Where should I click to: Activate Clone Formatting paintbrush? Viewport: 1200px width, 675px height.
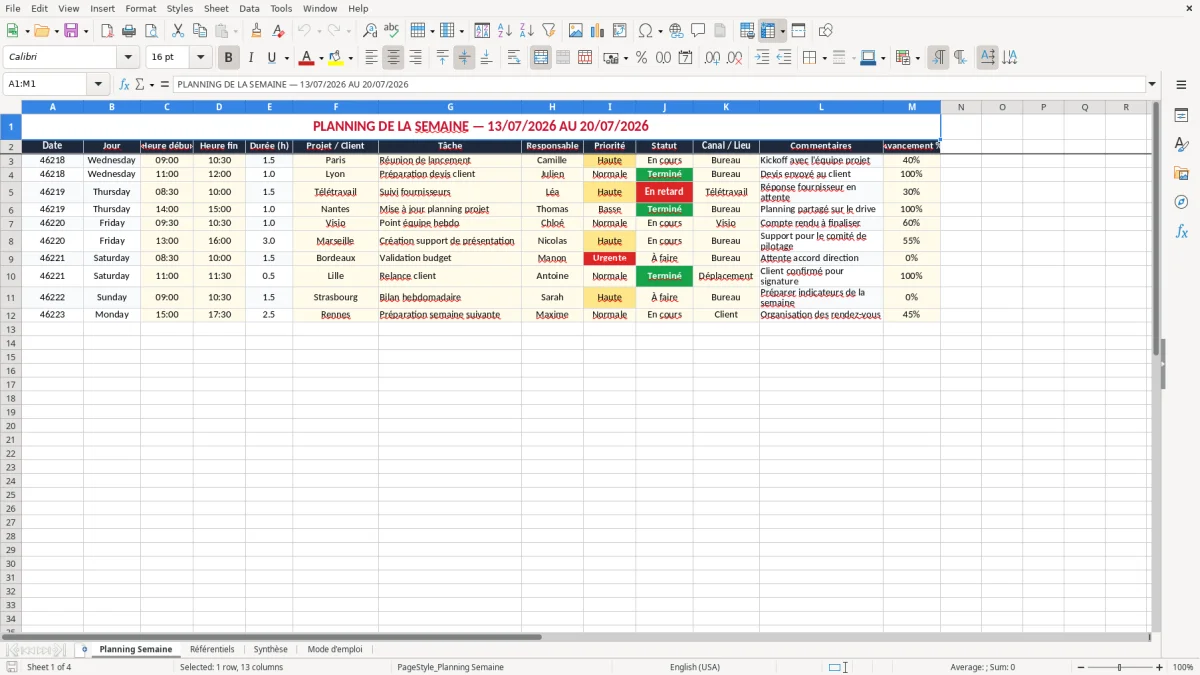click(x=256, y=31)
